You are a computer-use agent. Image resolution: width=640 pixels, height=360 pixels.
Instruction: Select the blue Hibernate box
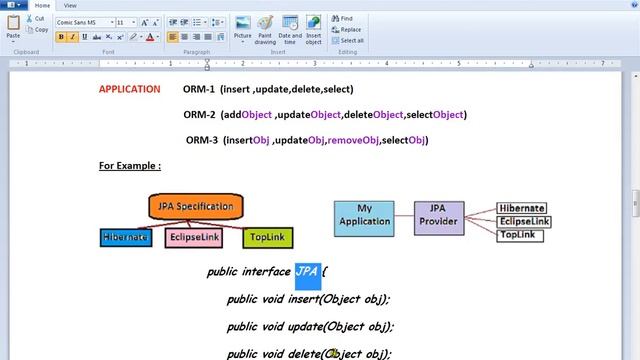[126, 238]
